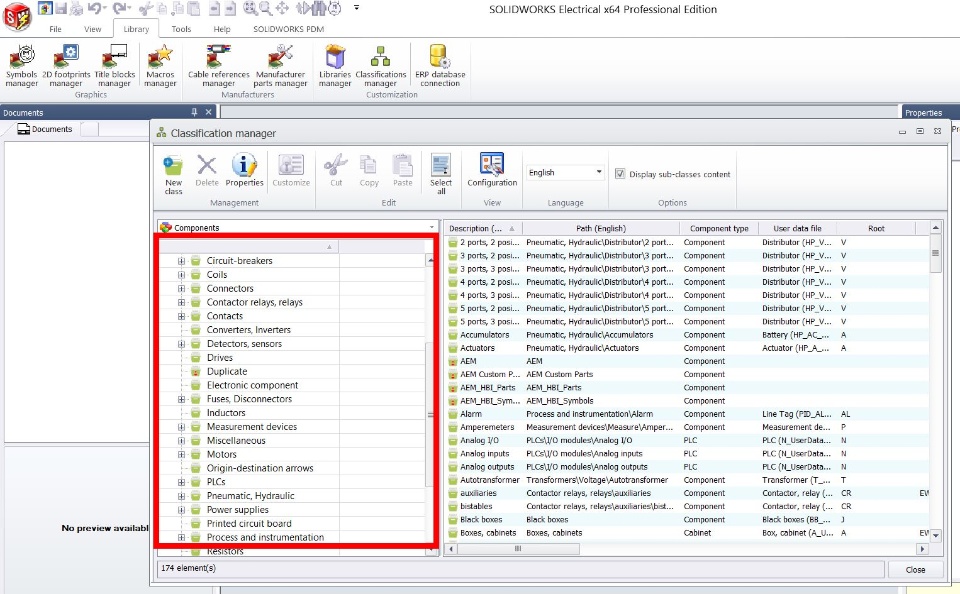Click the class tree vertical scrollbar

430,413
